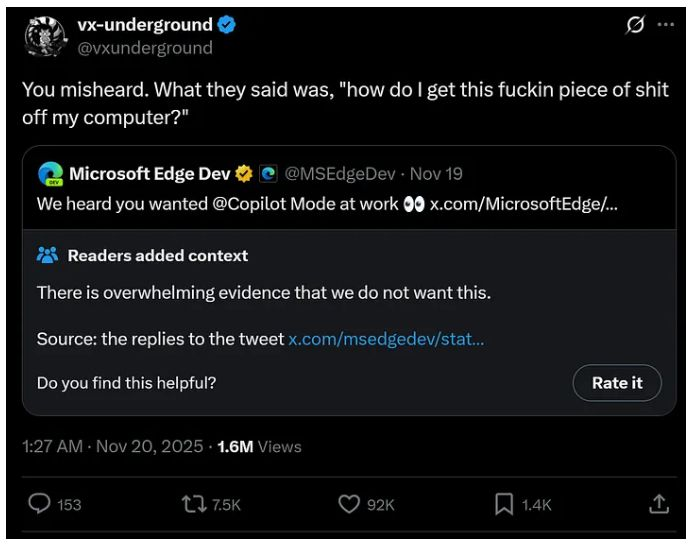
Task: Open the three-dot more options menu
Action: (x=665, y=27)
